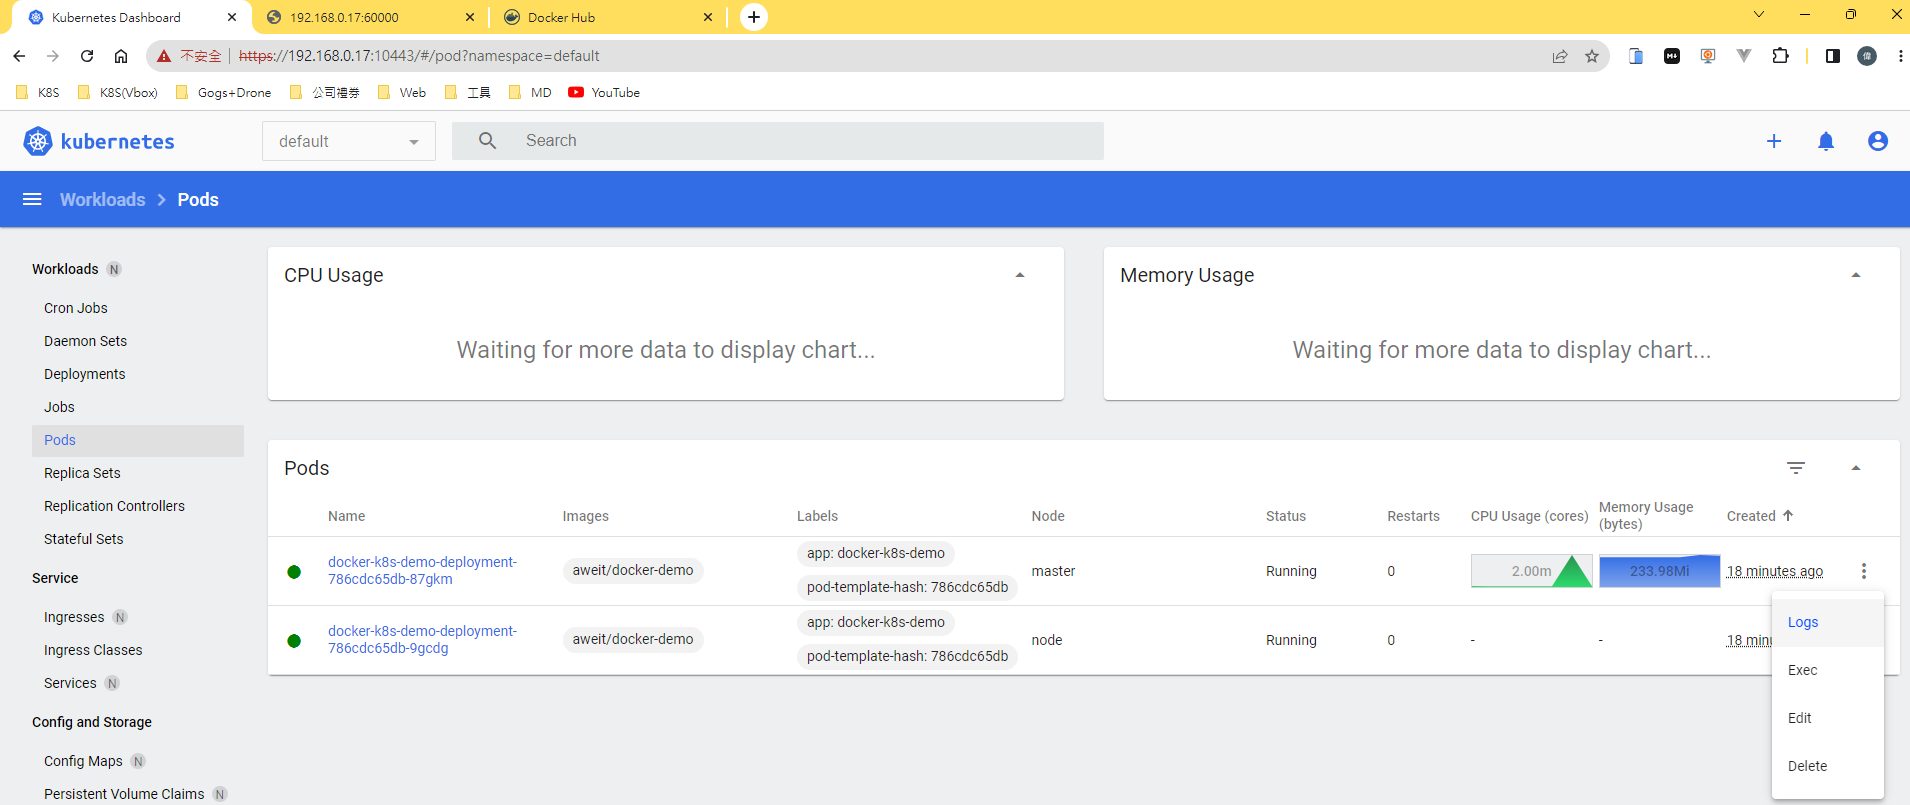1910x805 pixels.
Task: Collapse the CPU Usage card
Action: (1020, 275)
